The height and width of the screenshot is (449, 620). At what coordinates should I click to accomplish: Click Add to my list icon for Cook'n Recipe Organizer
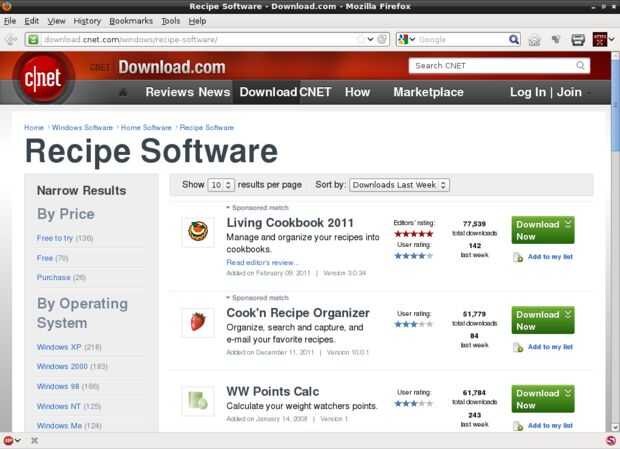click(x=518, y=347)
